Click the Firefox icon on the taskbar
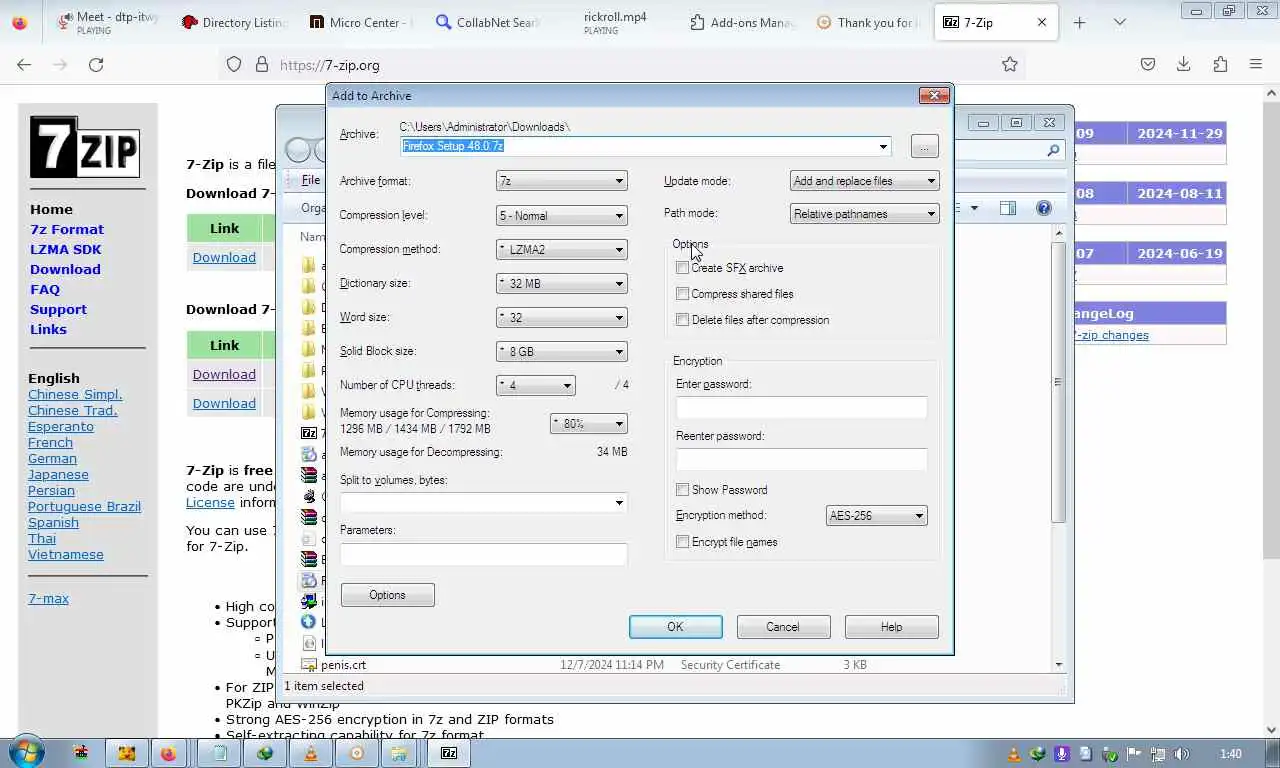 click(x=168, y=753)
